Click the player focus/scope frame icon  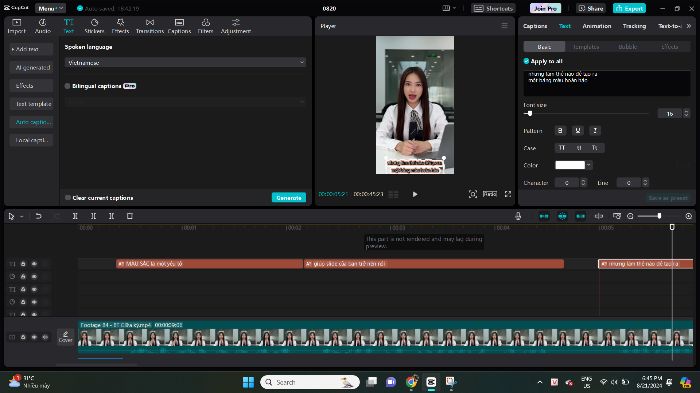[473, 194]
